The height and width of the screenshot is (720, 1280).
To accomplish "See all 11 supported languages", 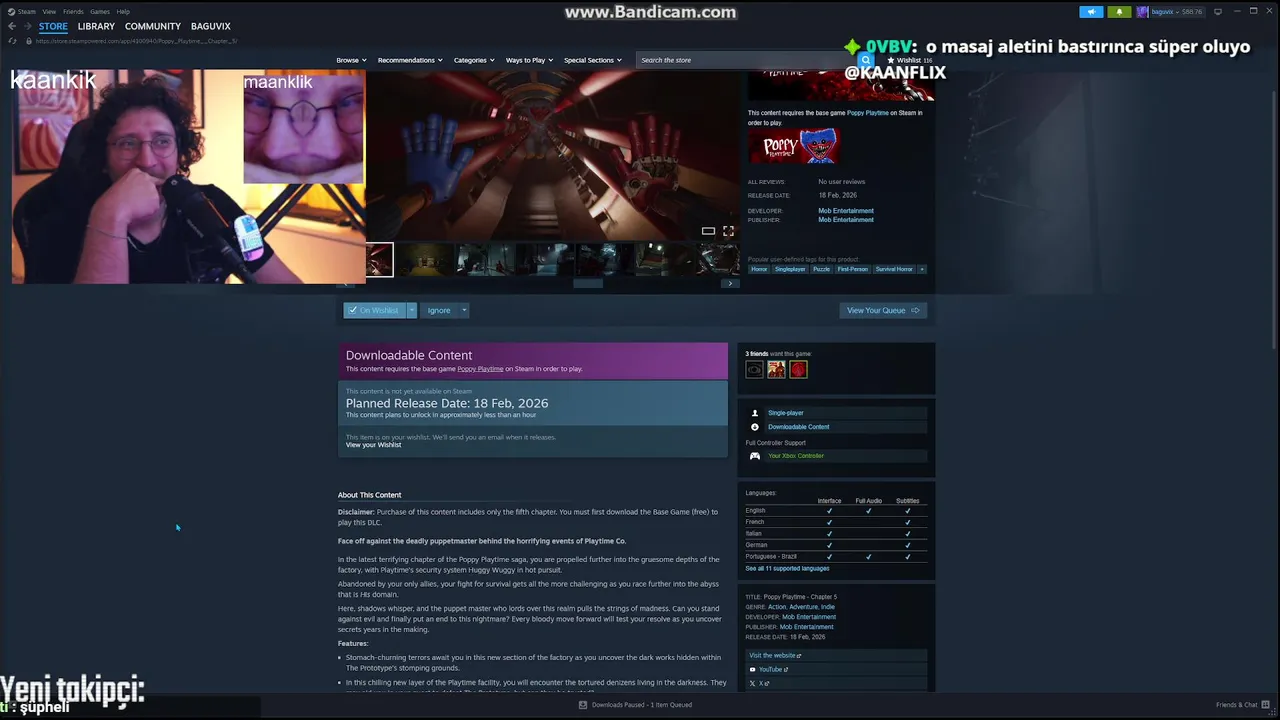I will click(x=787, y=568).
